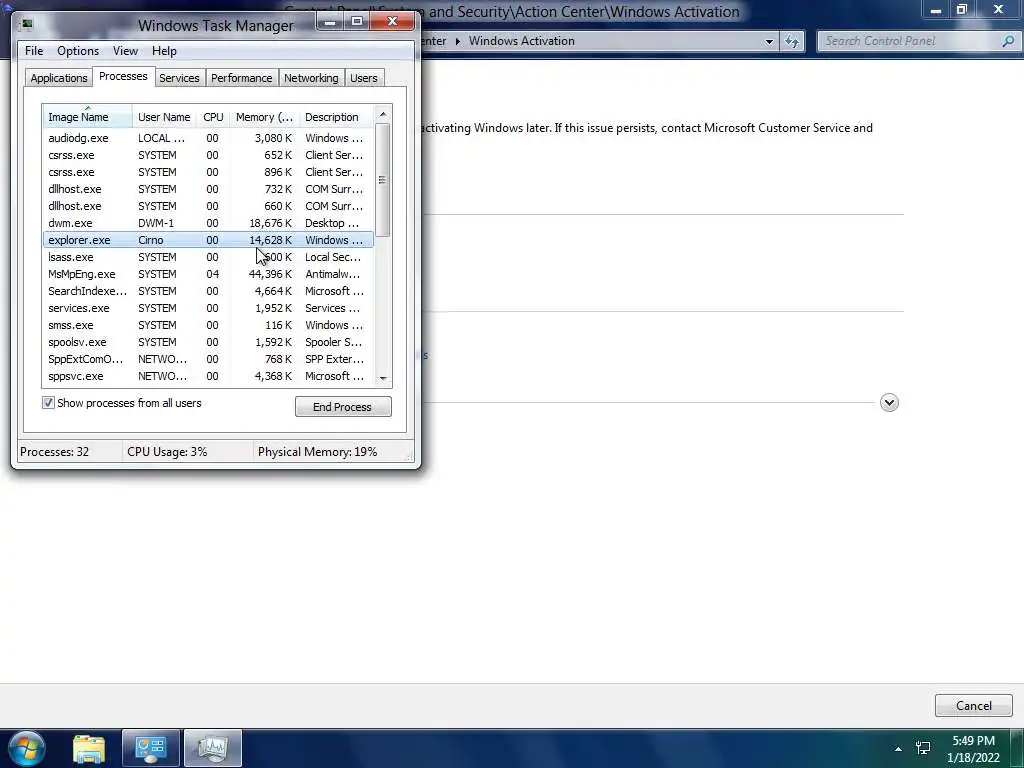Viewport: 1024px width, 768px height.
Task: Switch to the Performance tab
Action: [x=242, y=78]
